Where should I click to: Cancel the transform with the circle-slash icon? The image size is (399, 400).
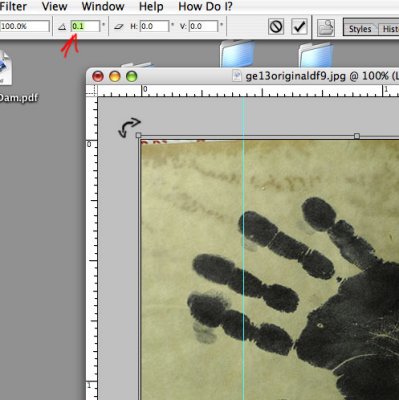[276, 27]
